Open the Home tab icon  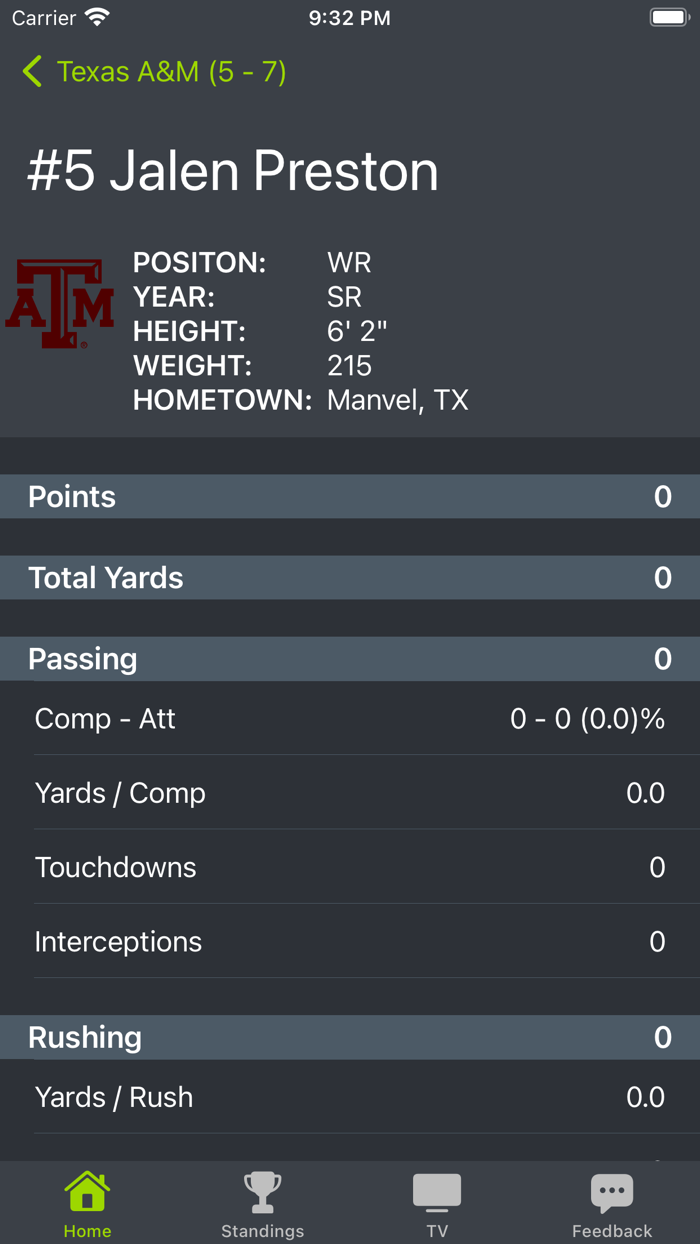coord(87,1190)
